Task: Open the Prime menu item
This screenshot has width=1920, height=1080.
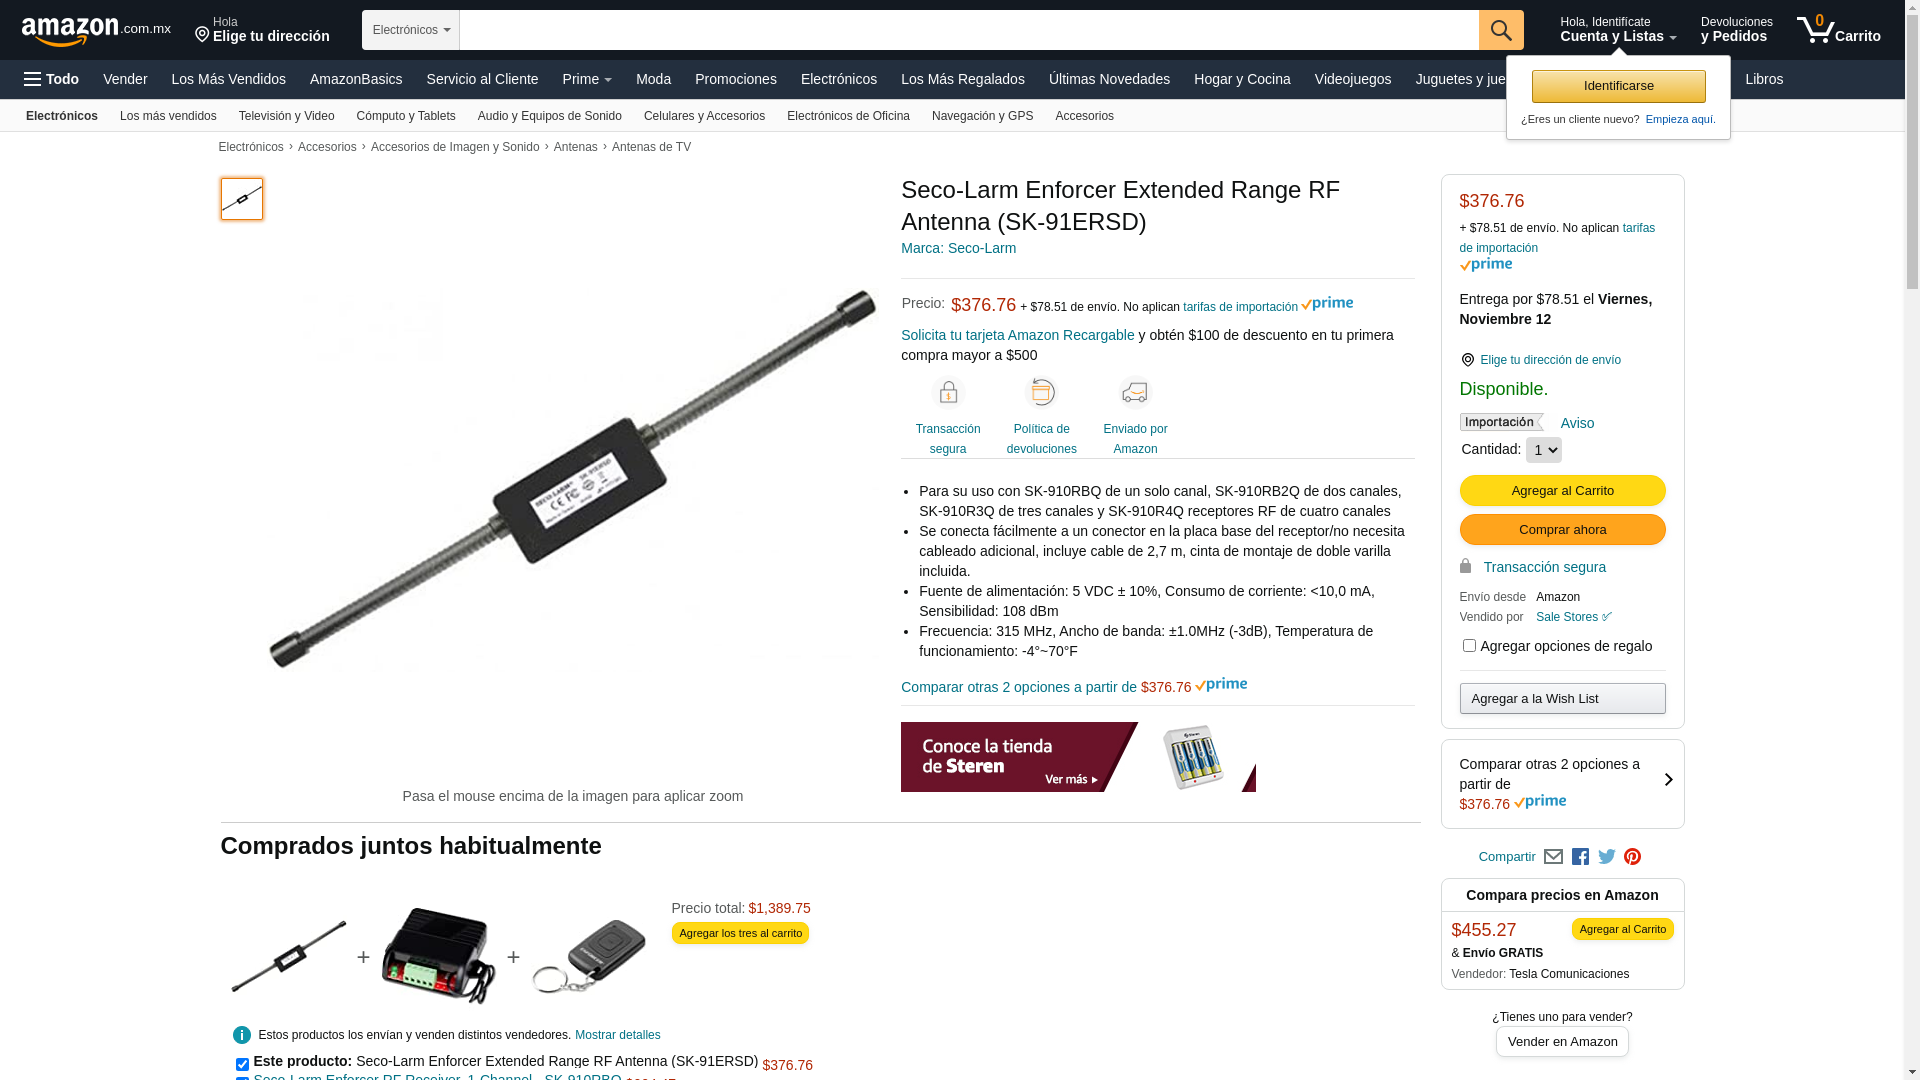Action: [587, 79]
